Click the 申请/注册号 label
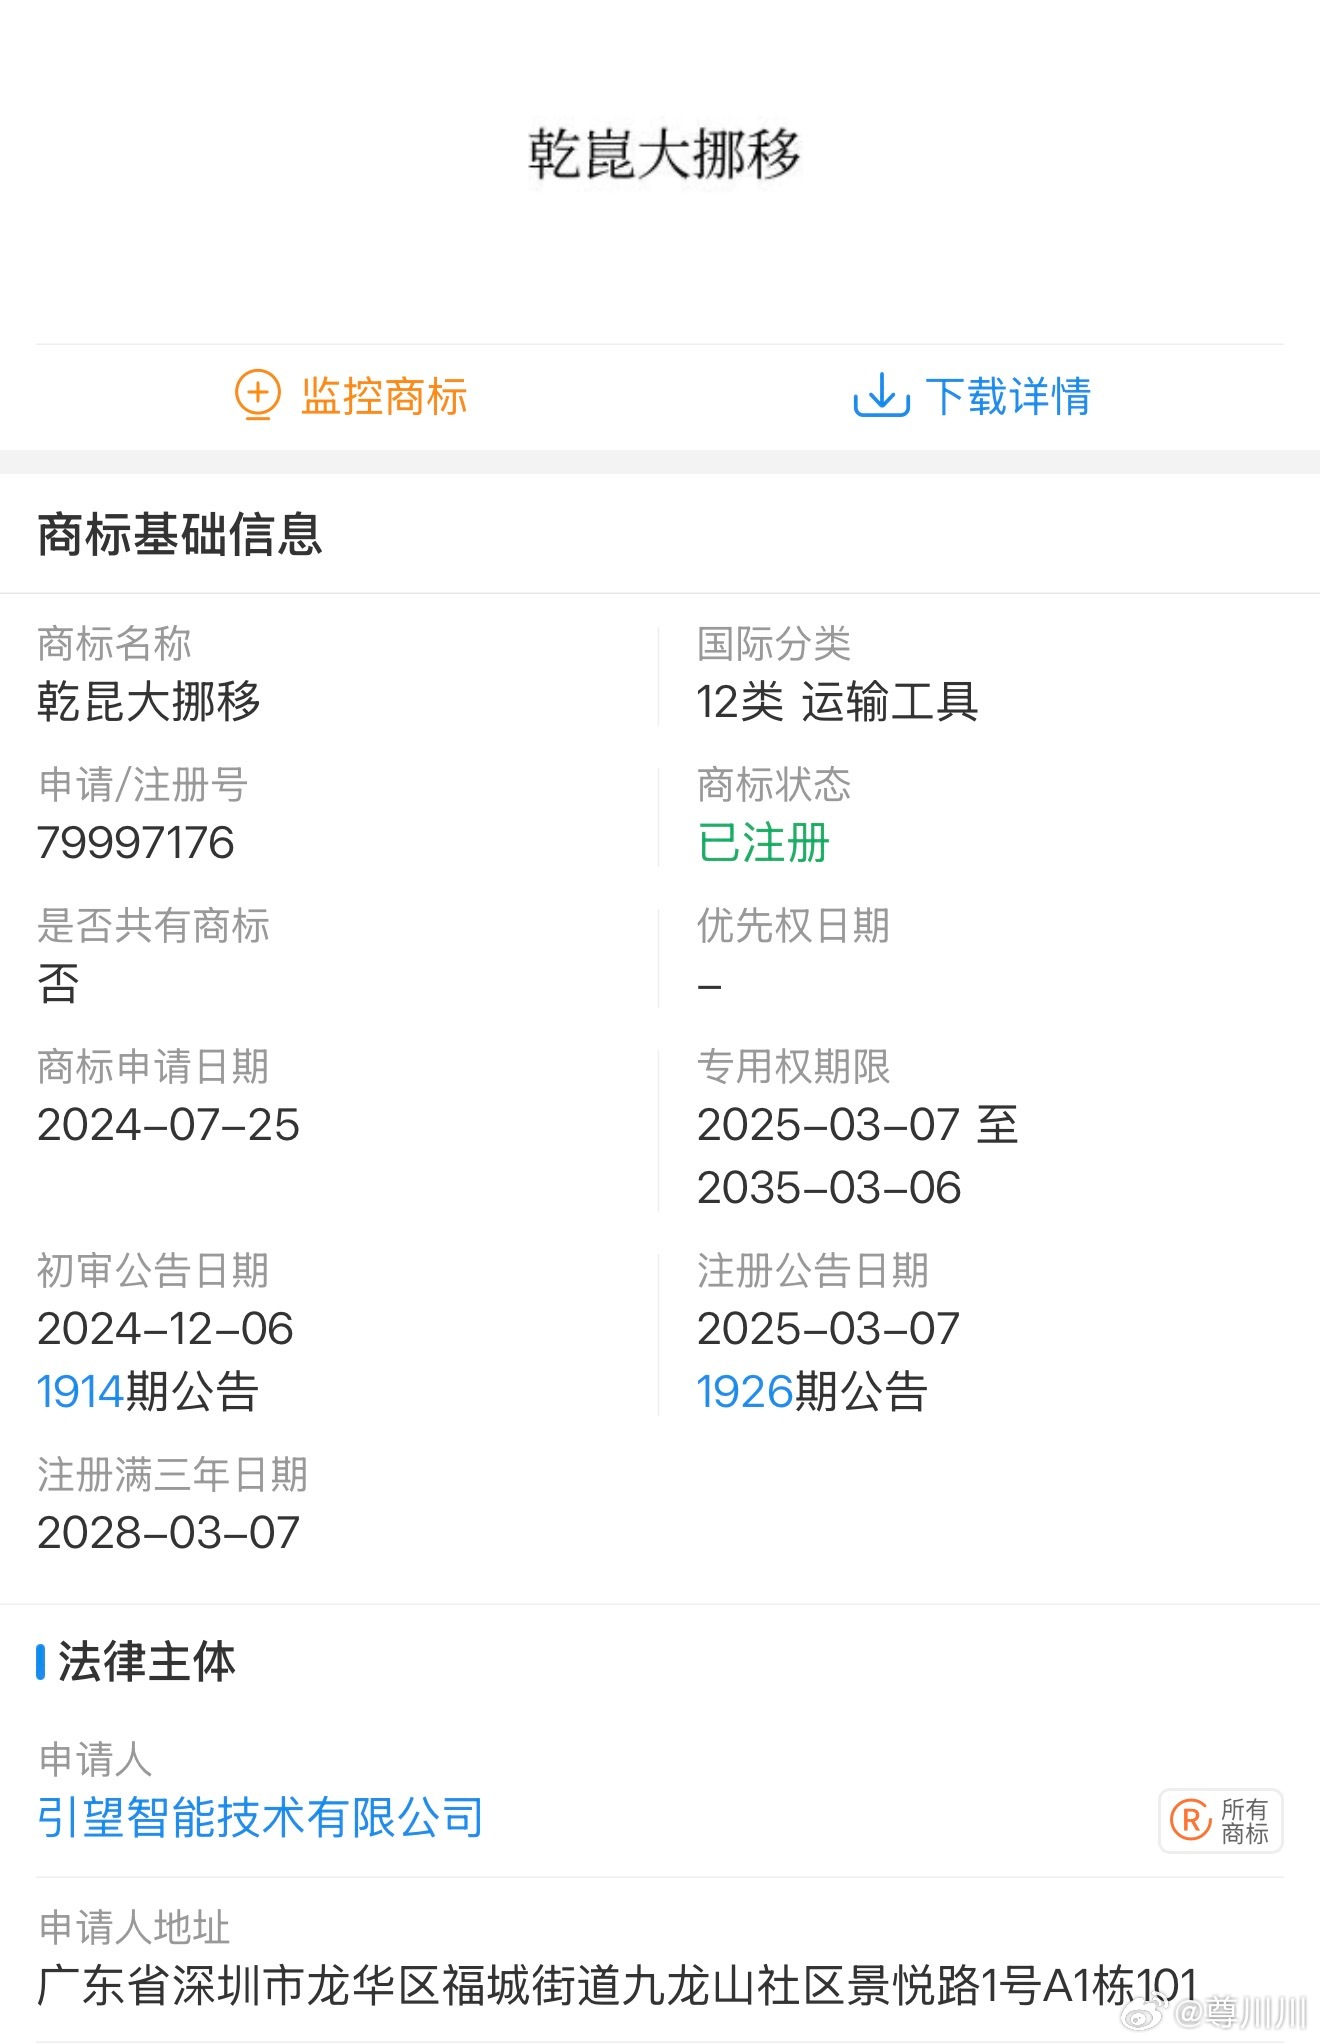This screenshot has width=1320, height=2044. pos(143,785)
